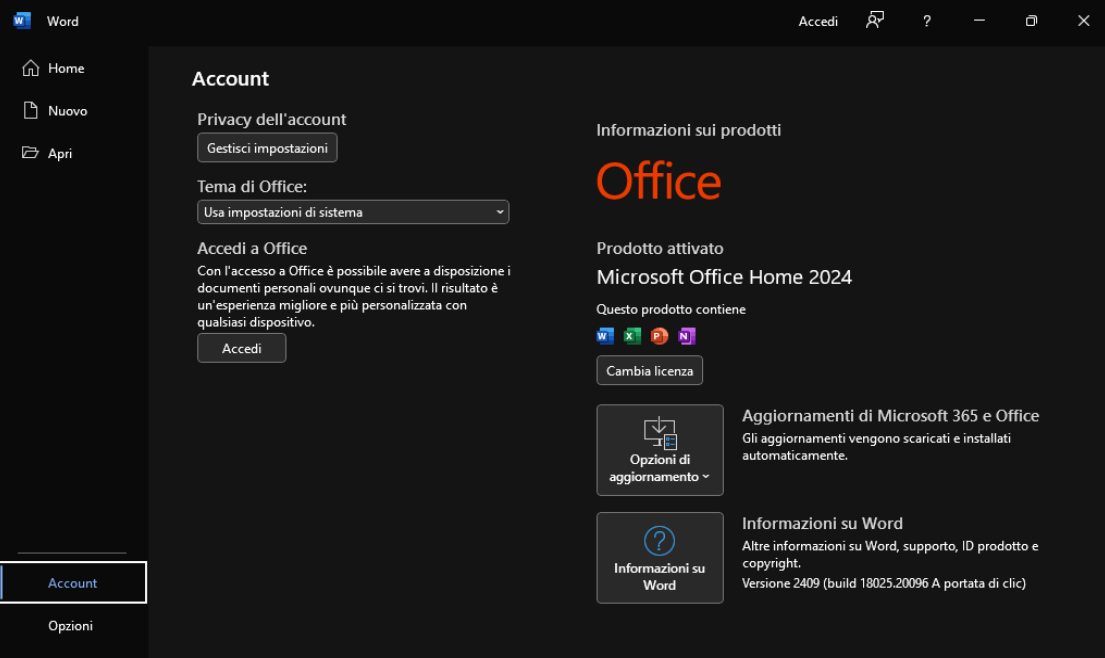The image size is (1105, 658).
Task: Click the Microsoft Office Home 2024 text
Action: pyautogui.click(x=724, y=277)
